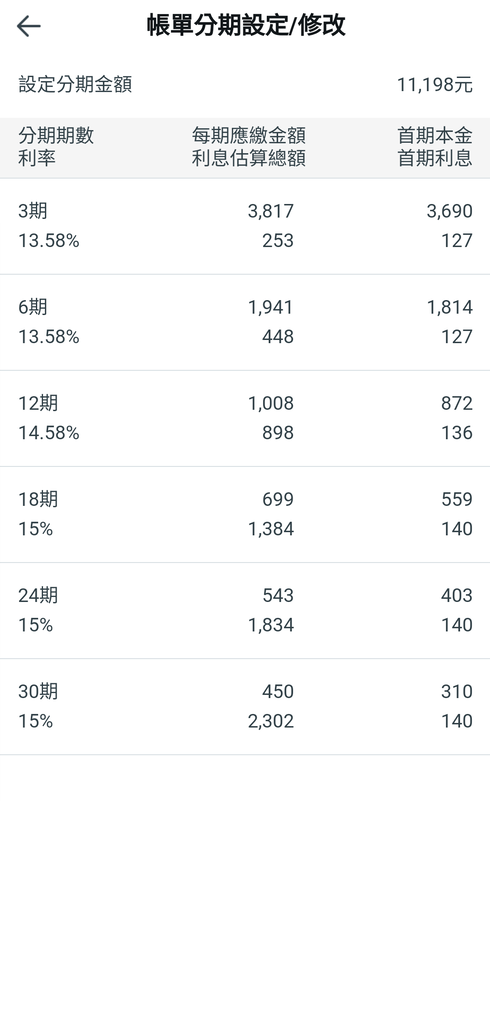Select the 3期 installment plan row
Image resolution: width=490 pixels, height=1024 pixels.
245,226
